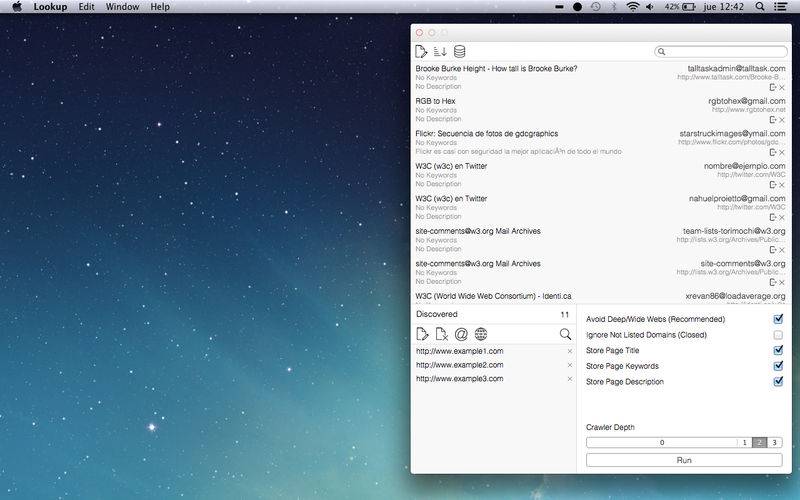Select the RGB to Hex result title
Viewport: 800px width, 500px height.
435,101
